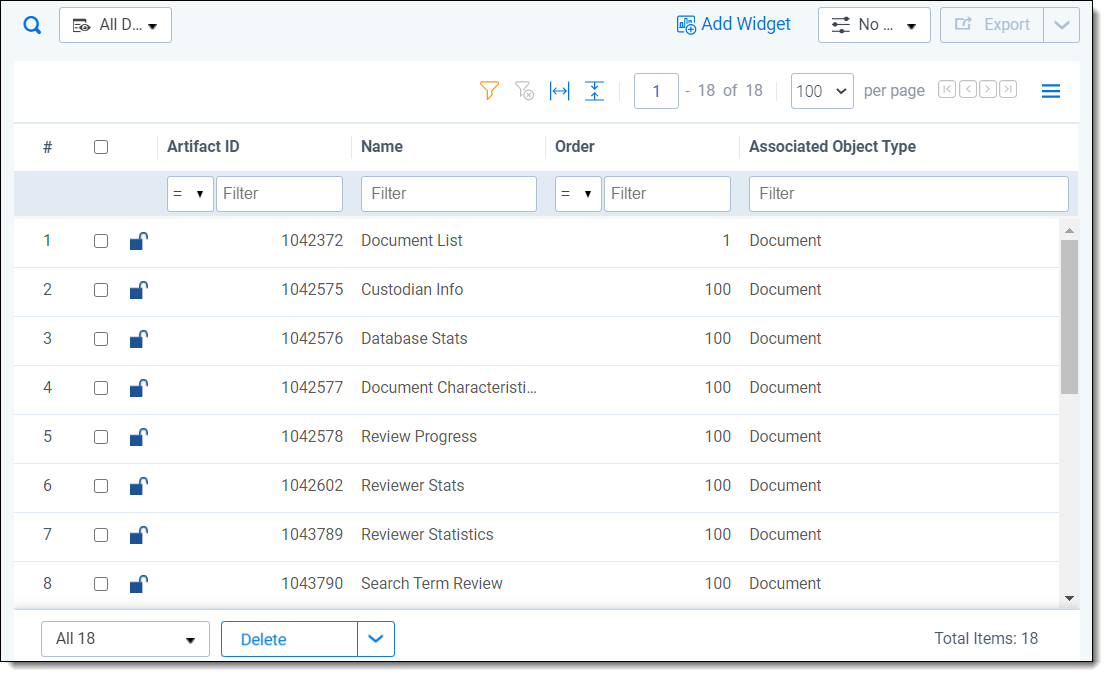Click the Name filter input field
The width and height of the screenshot is (1108, 677).
[448, 194]
